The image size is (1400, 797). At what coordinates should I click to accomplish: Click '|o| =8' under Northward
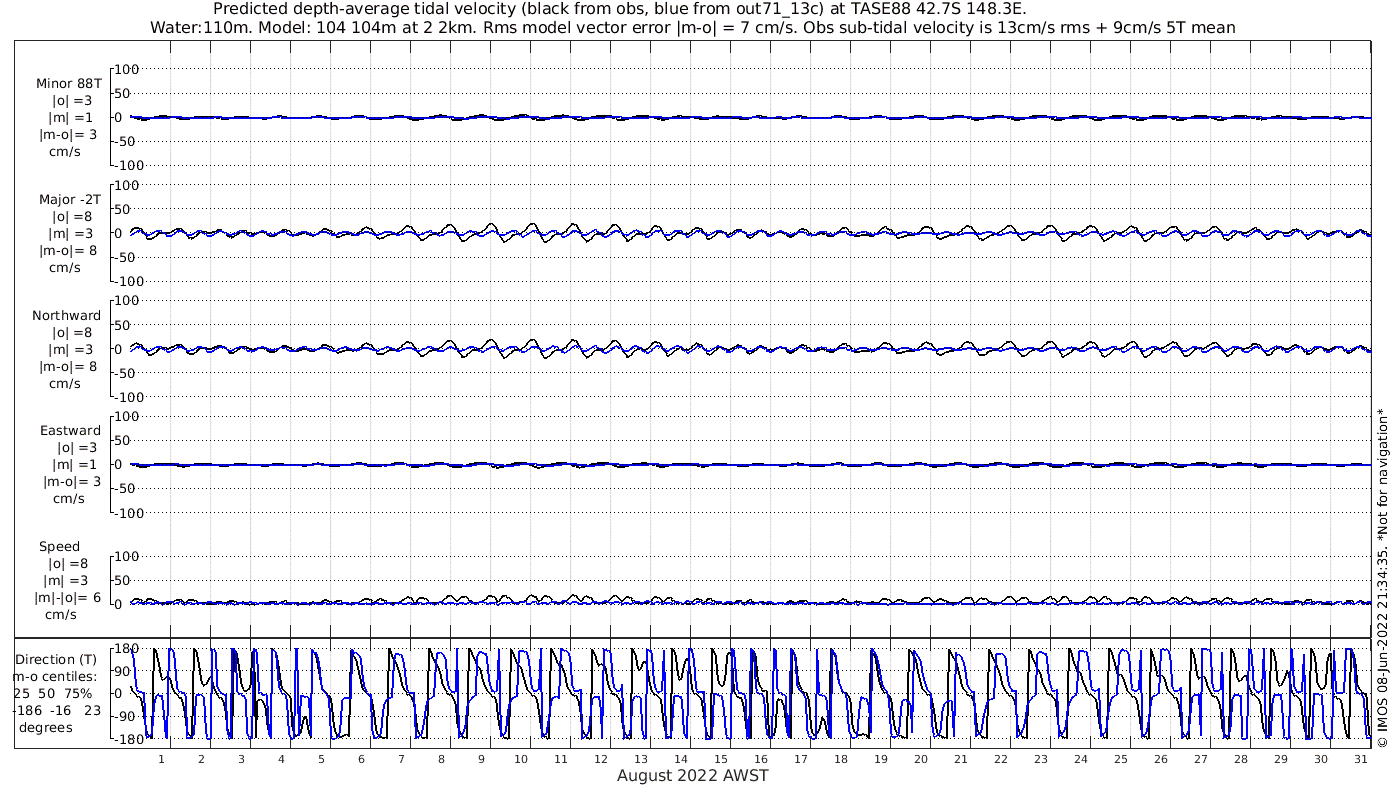(72, 333)
